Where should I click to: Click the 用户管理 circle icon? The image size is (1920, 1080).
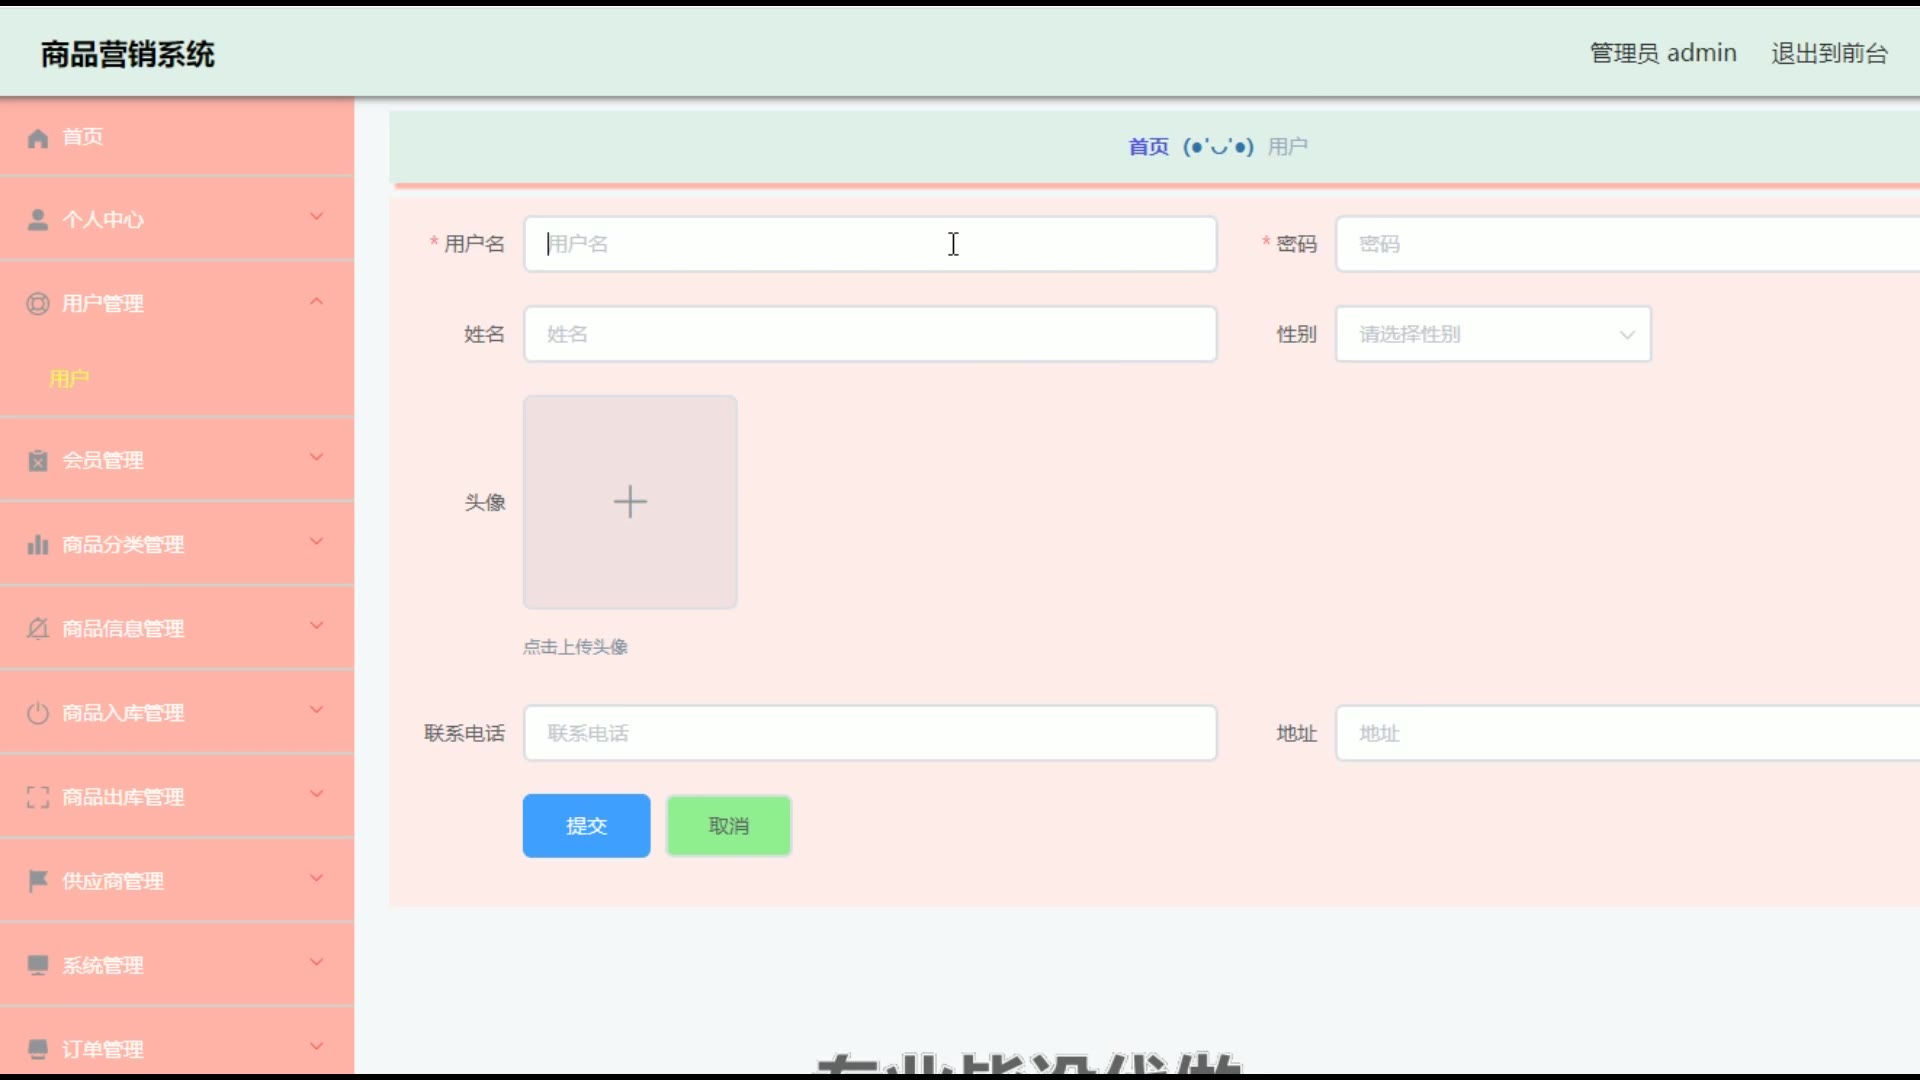point(38,304)
